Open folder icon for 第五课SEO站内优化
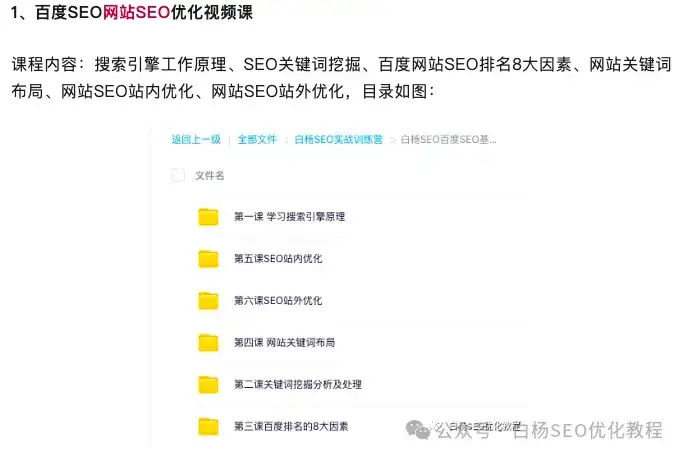684x457 pixels. [208, 259]
